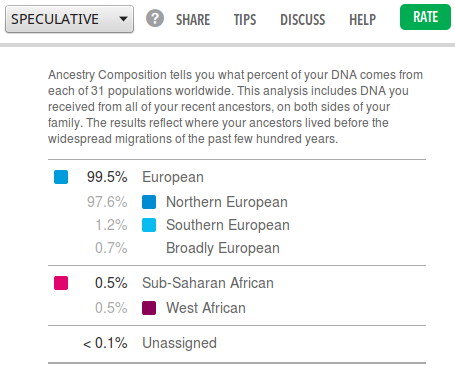Click the West African maroon swatch
This screenshot has height=369, width=455.
point(149,308)
